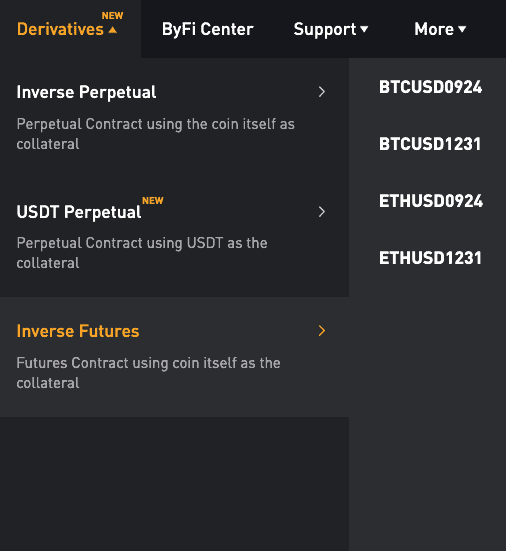Select the Derivatives menu label
The height and width of the screenshot is (551, 506).
[60, 29]
